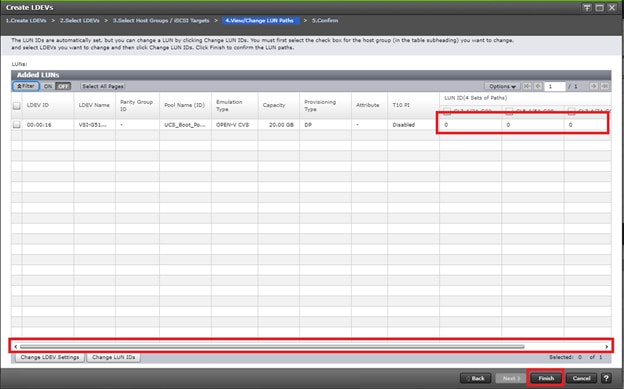This screenshot has width=624, height=389.
Task: Sort by Parity Group ID column header
Action: click(137, 105)
